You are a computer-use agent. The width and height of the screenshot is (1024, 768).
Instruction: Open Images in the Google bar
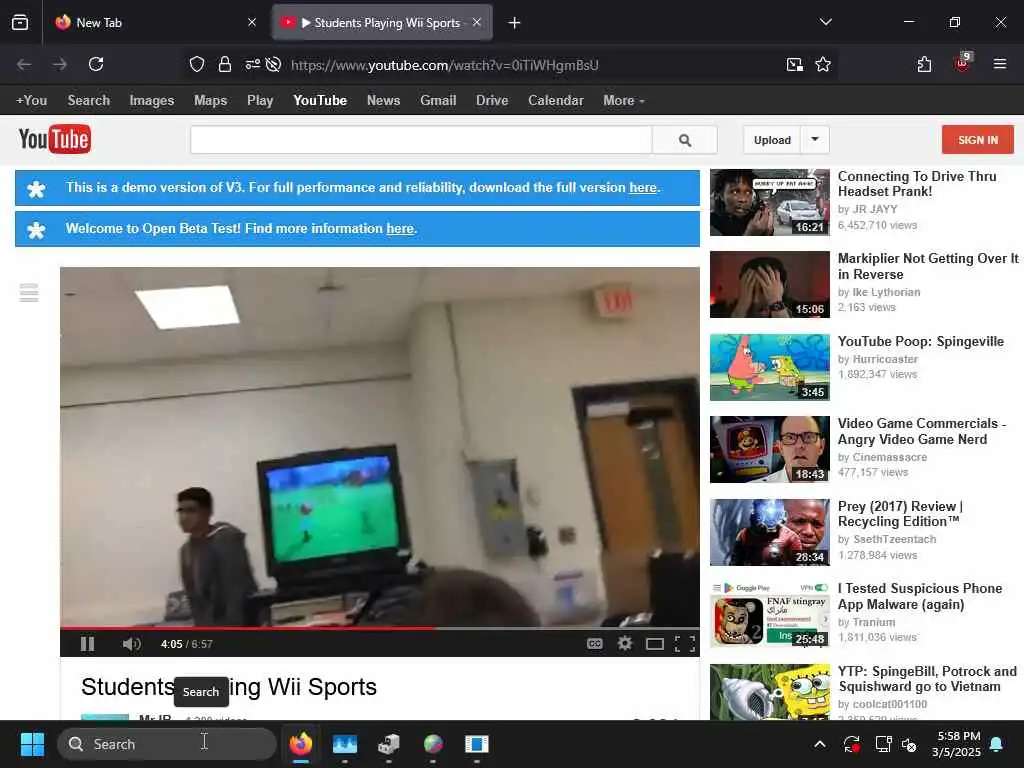pyautogui.click(x=152, y=101)
